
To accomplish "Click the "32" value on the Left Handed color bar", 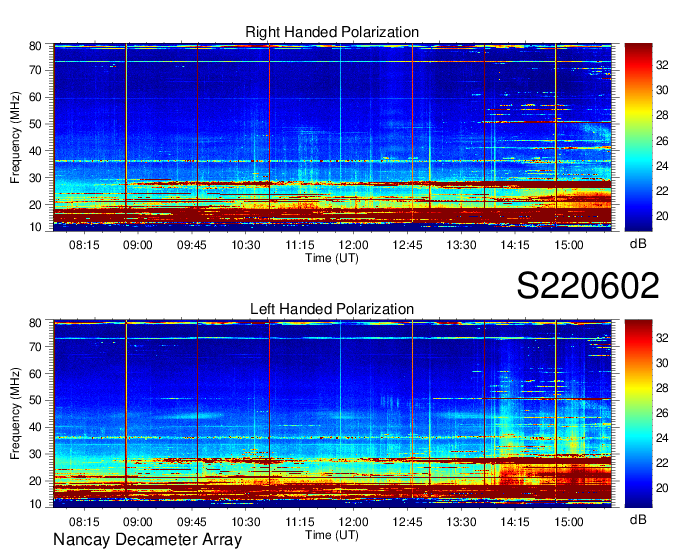I will click(662, 338).
